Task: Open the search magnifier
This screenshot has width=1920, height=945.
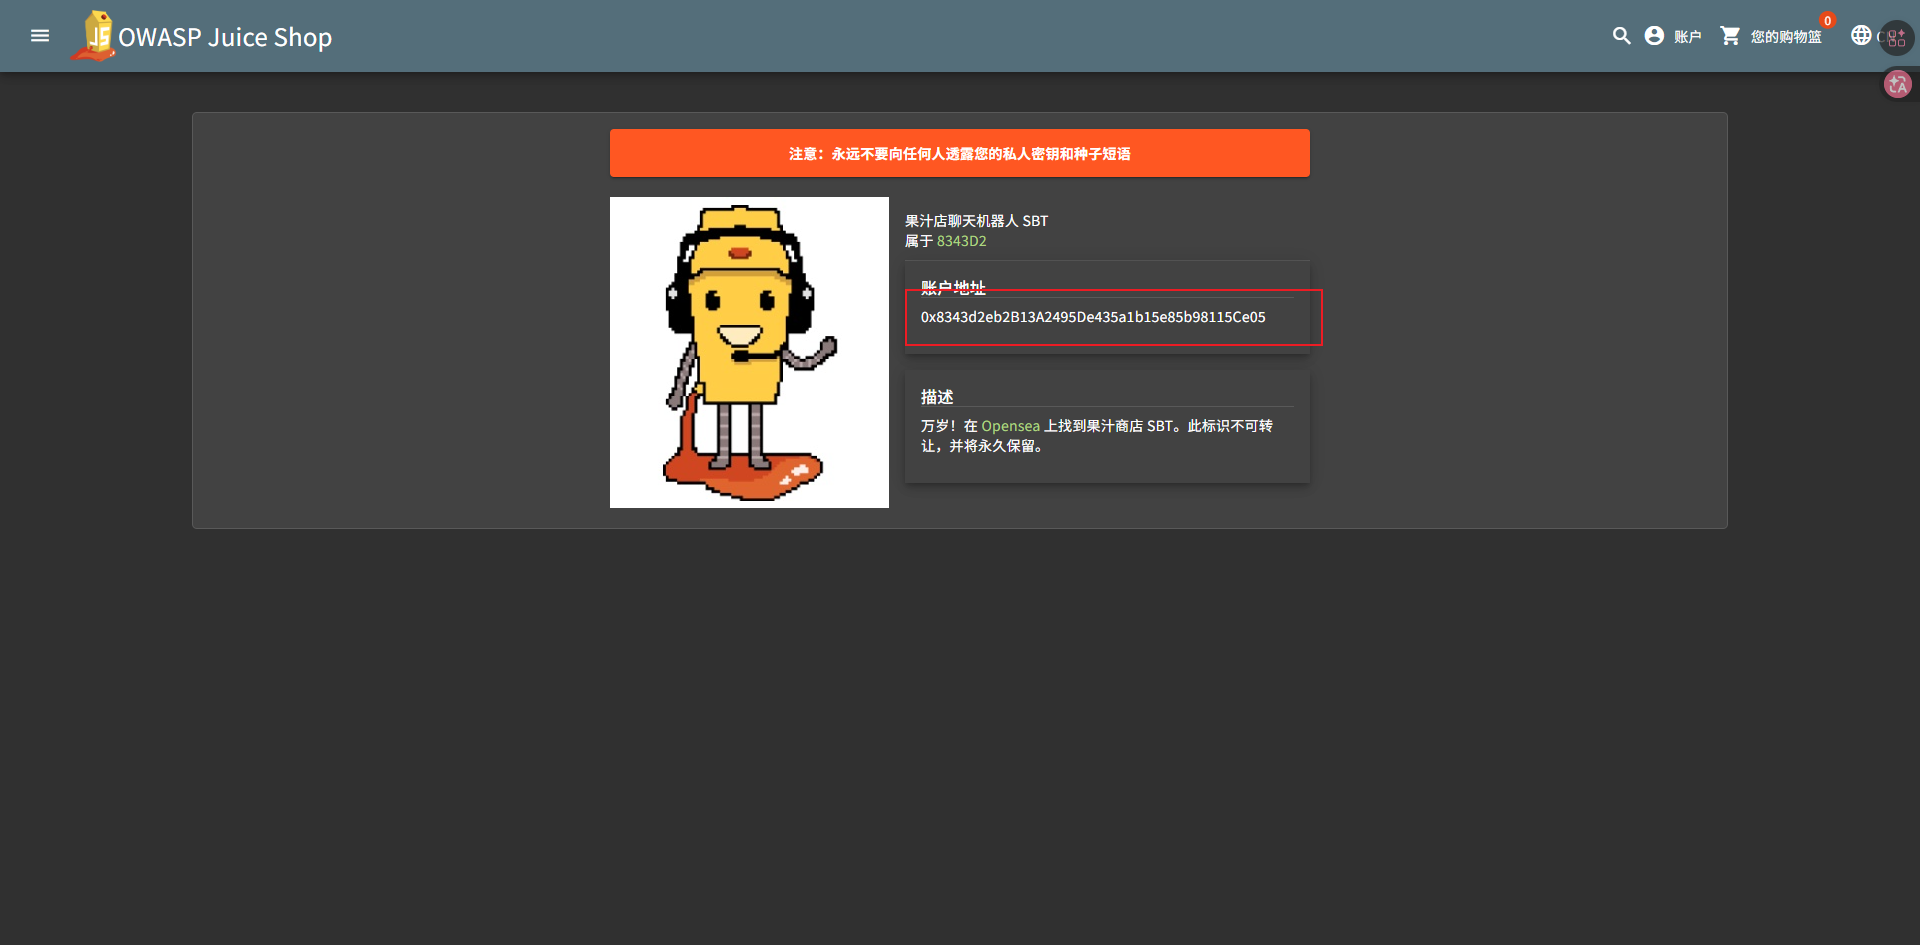Action: pyautogui.click(x=1621, y=36)
